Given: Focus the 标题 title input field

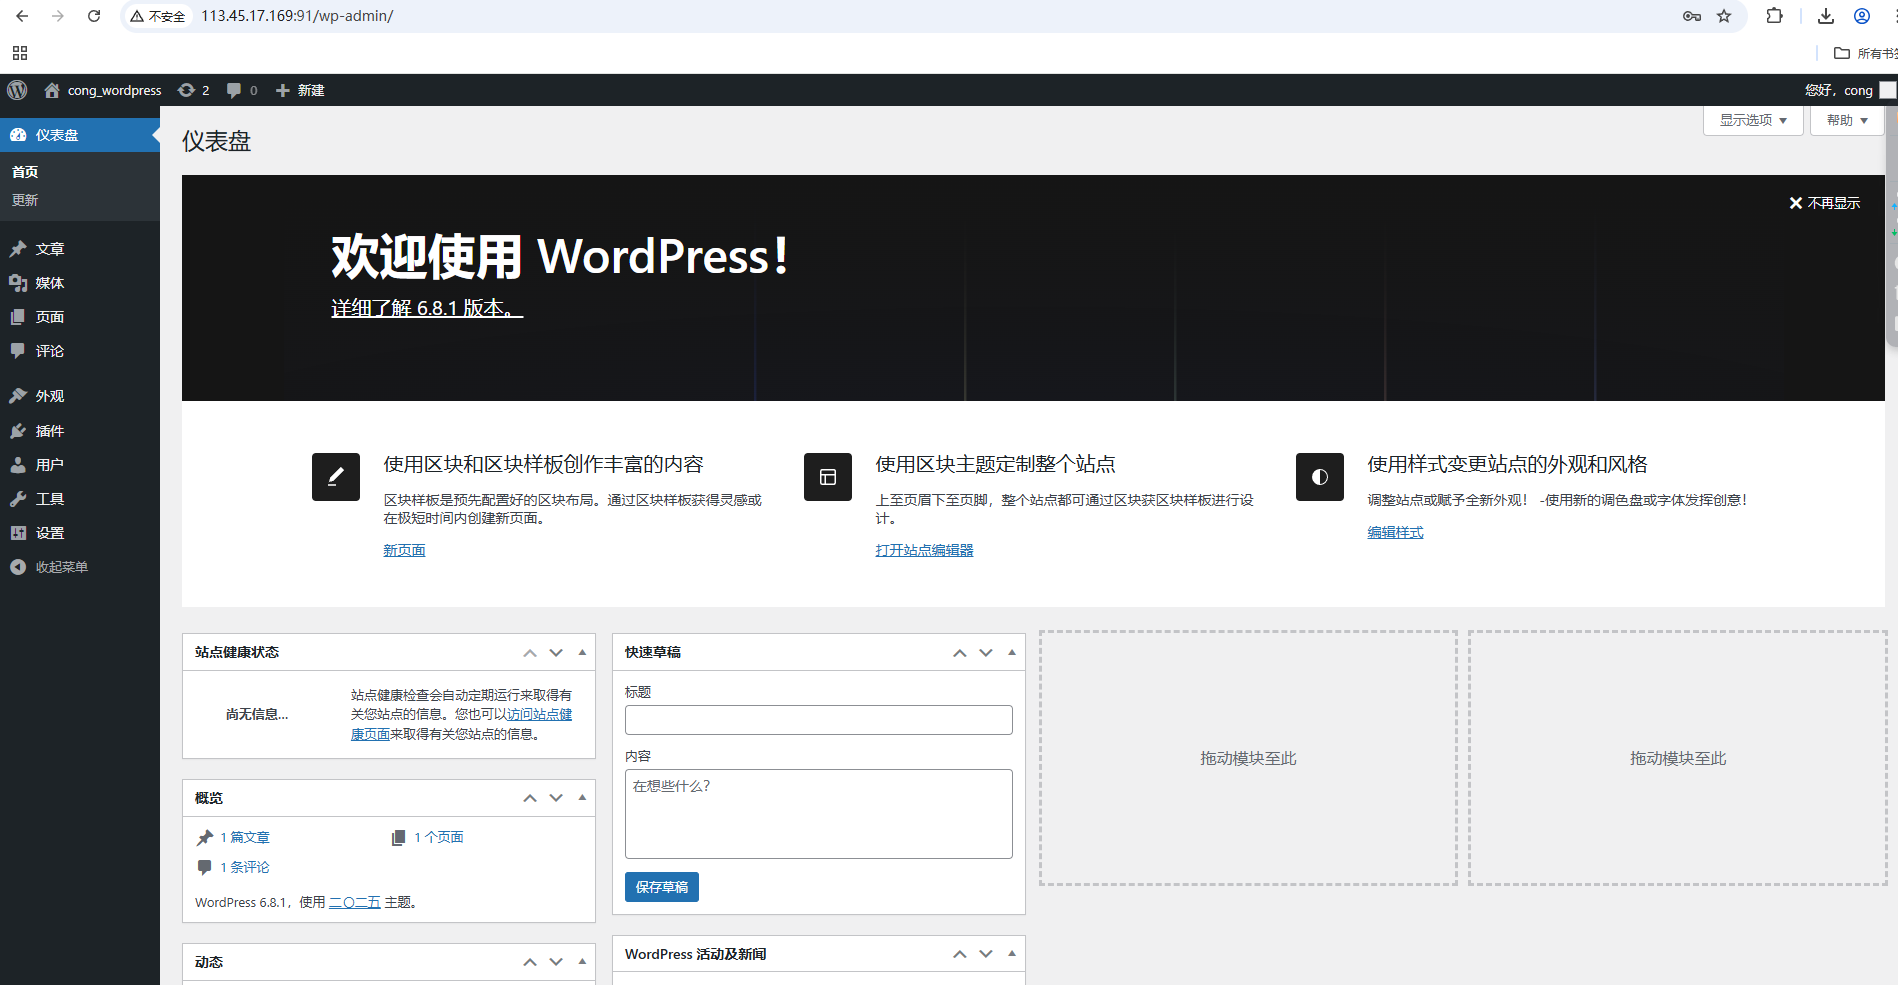Looking at the screenshot, I should click(x=819, y=720).
